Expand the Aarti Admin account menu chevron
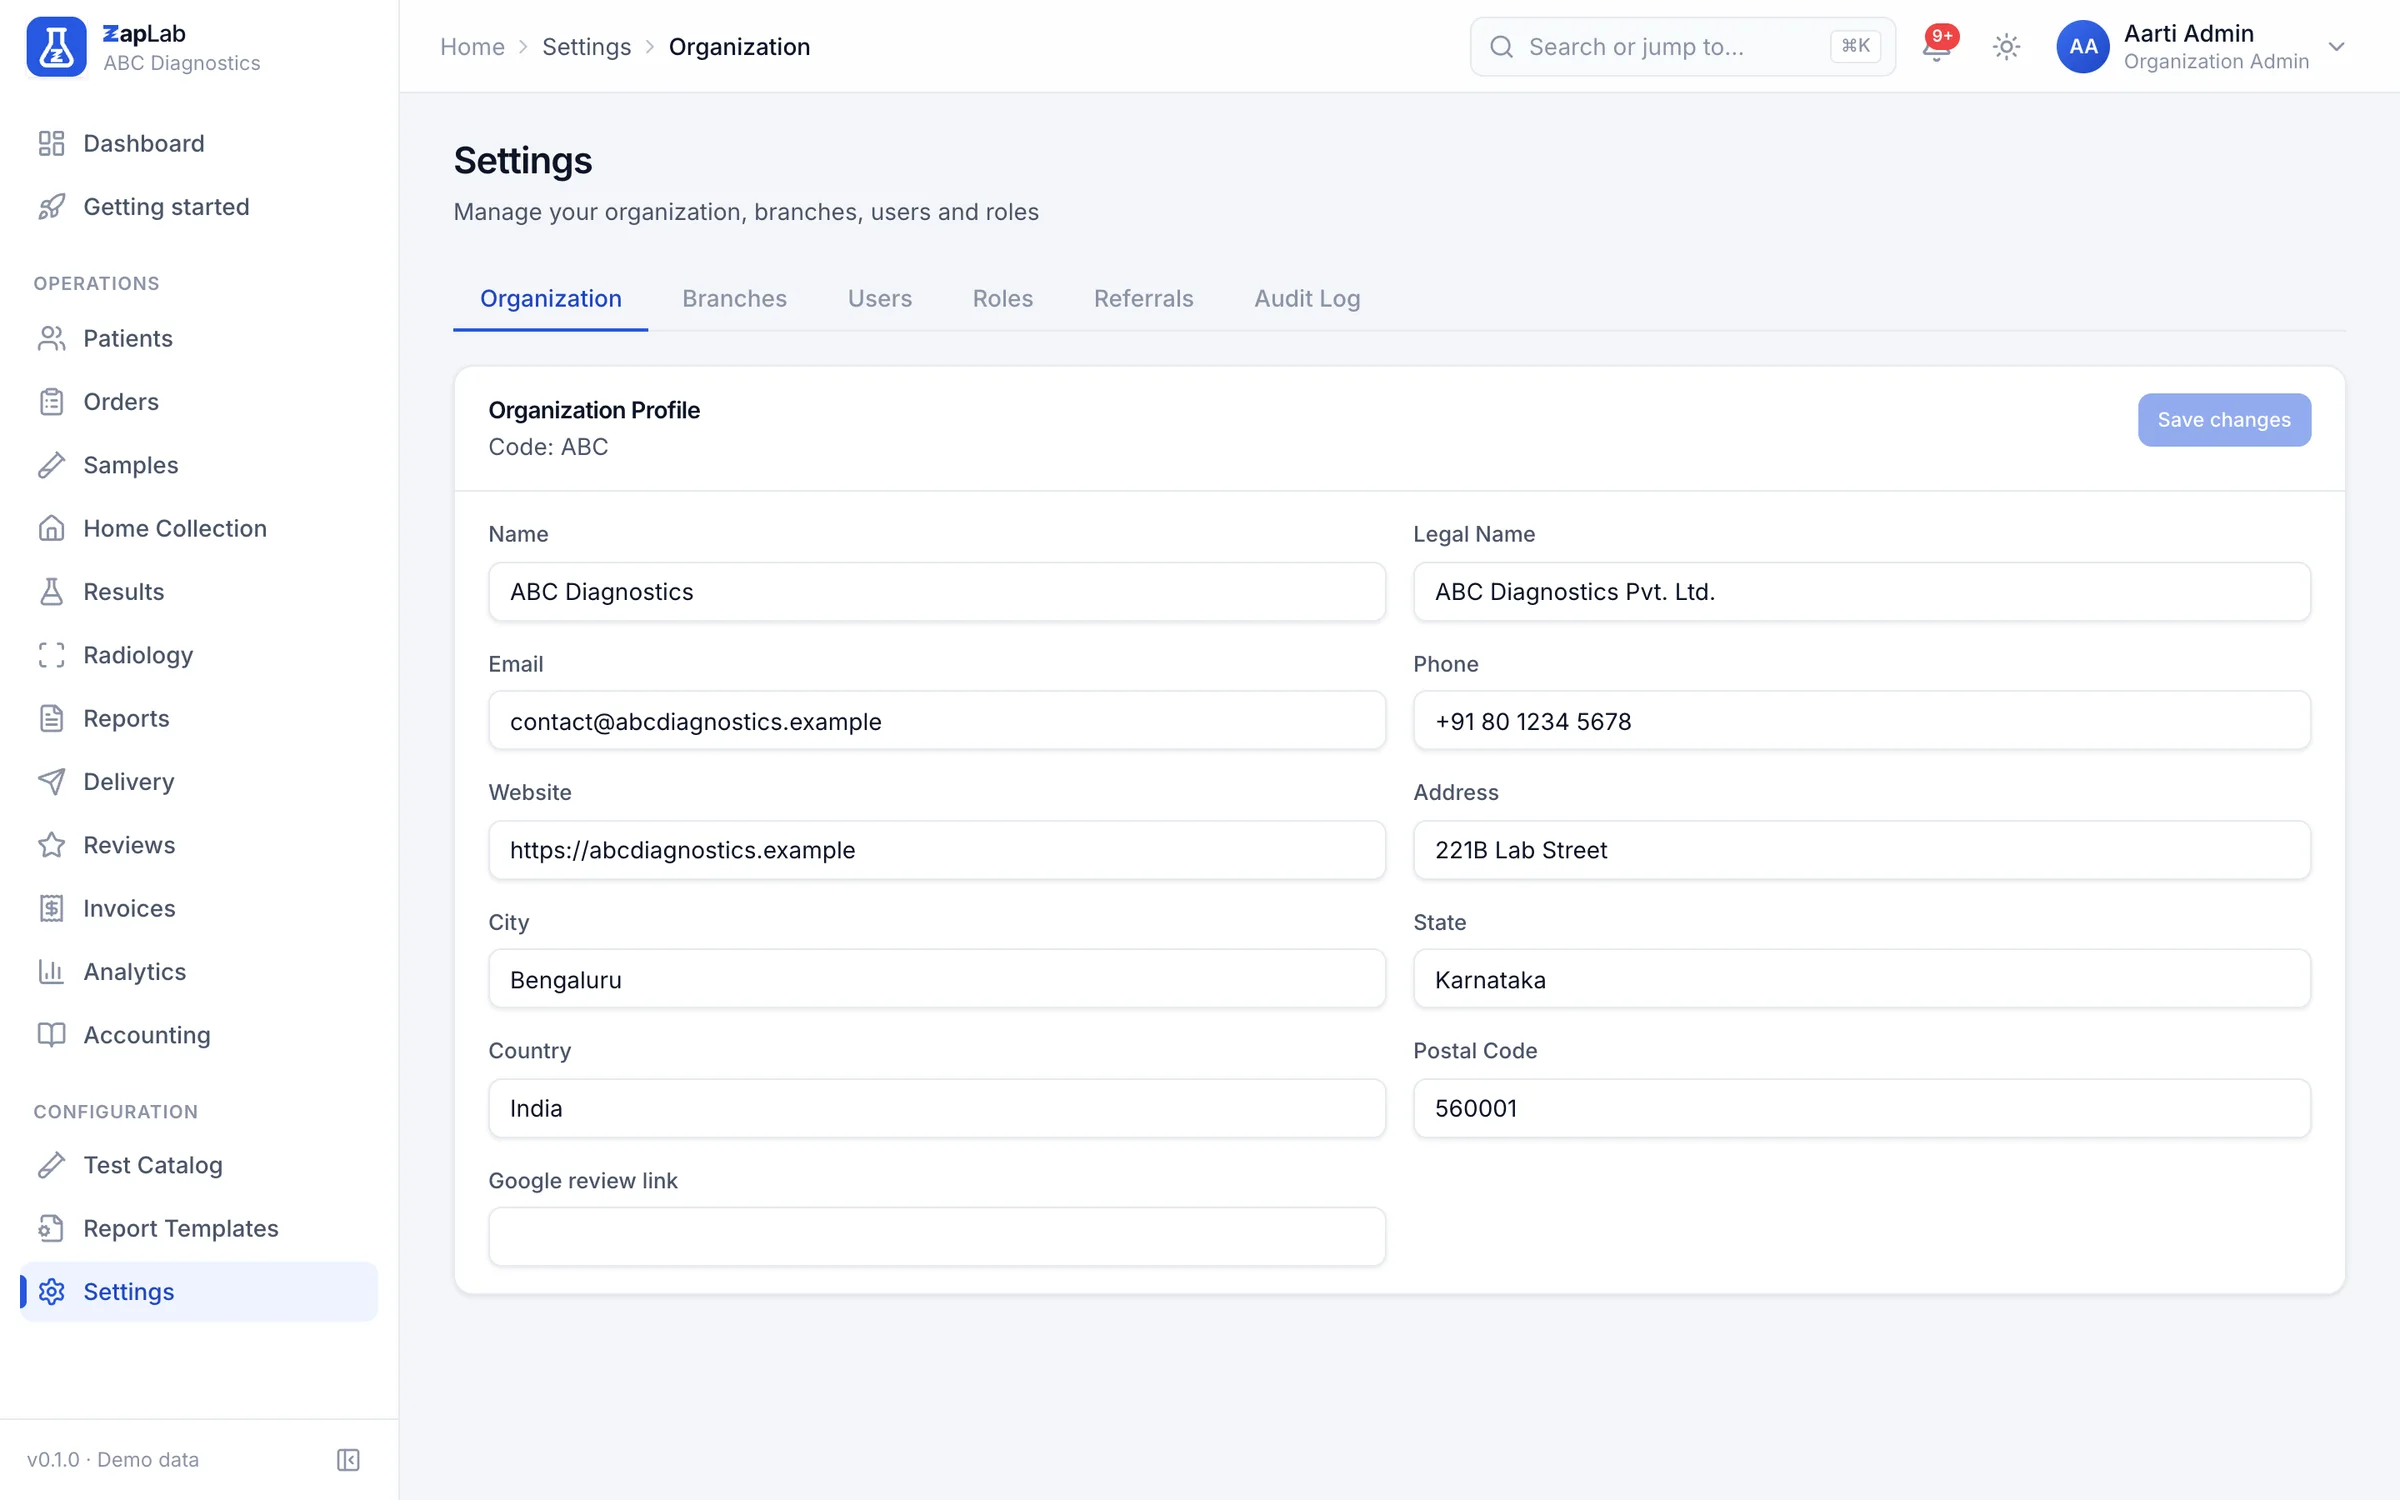 click(x=2337, y=47)
